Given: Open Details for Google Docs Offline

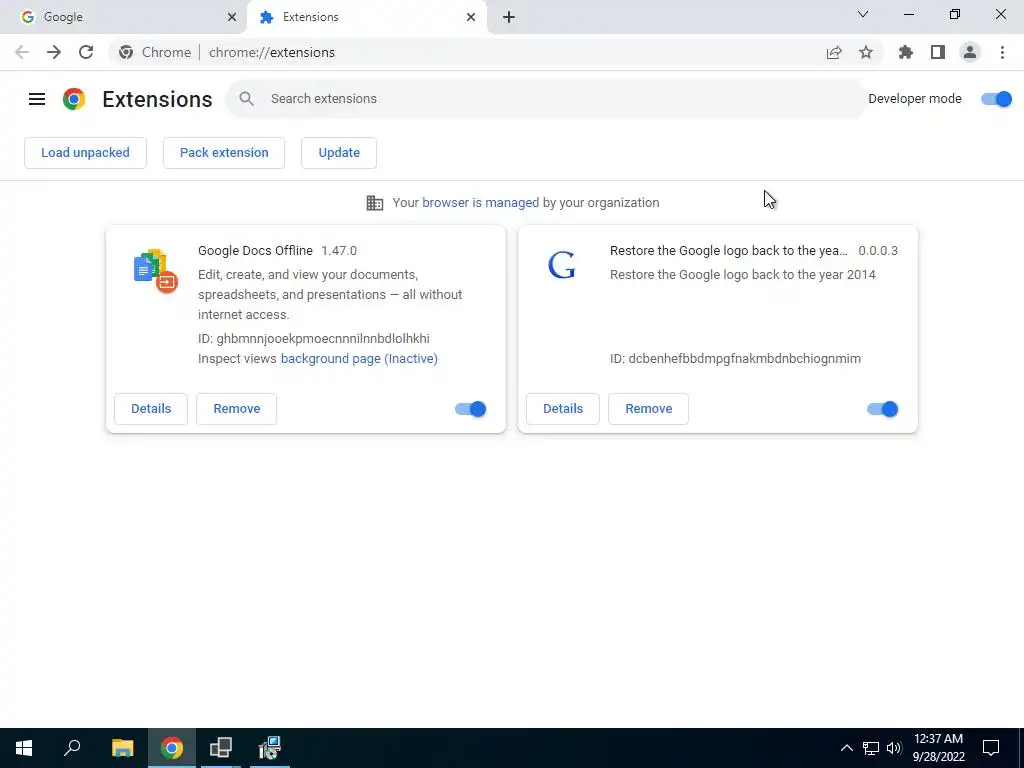Looking at the screenshot, I should tap(151, 409).
